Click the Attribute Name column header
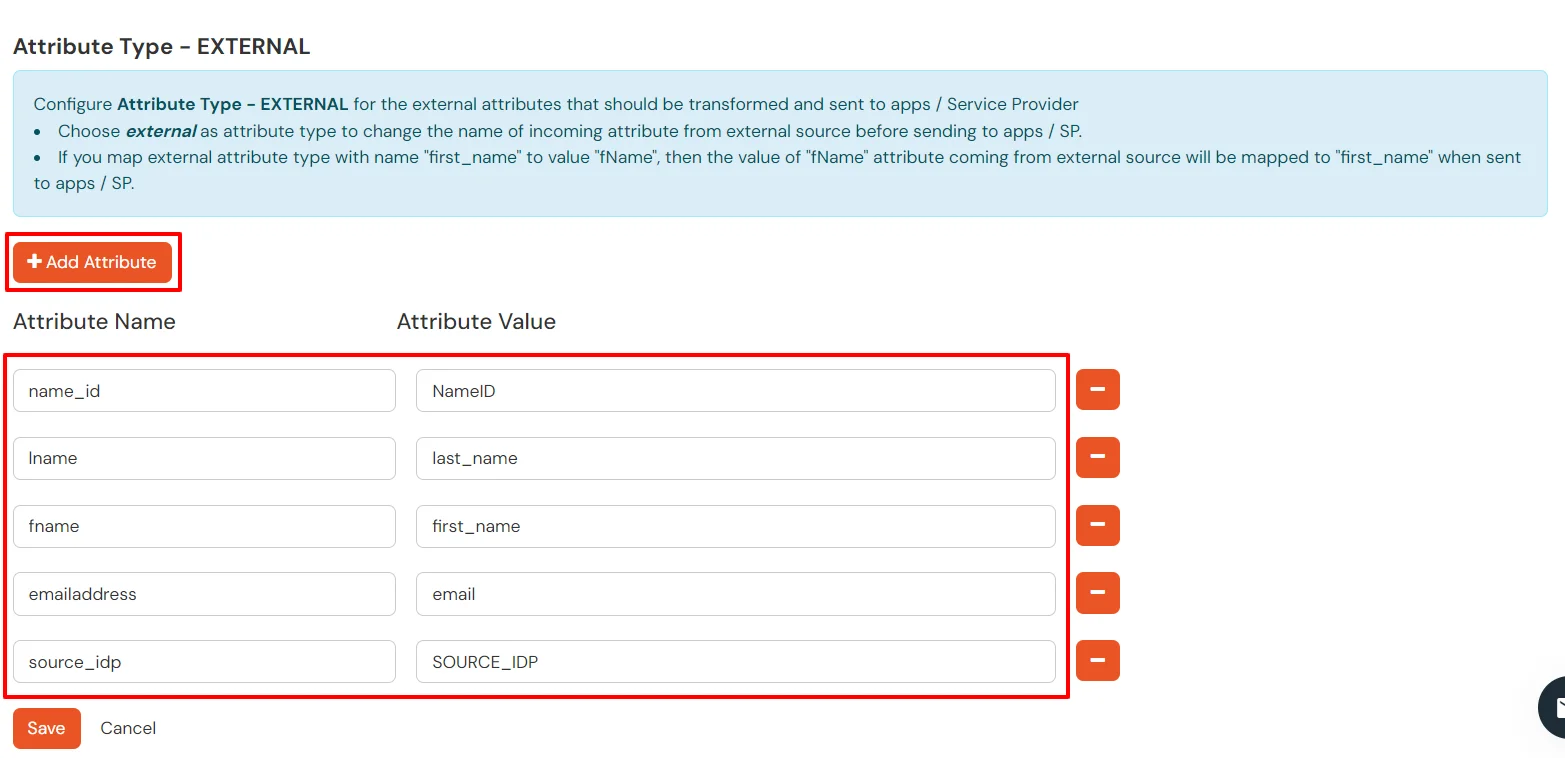1565x758 pixels. pos(93,321)
